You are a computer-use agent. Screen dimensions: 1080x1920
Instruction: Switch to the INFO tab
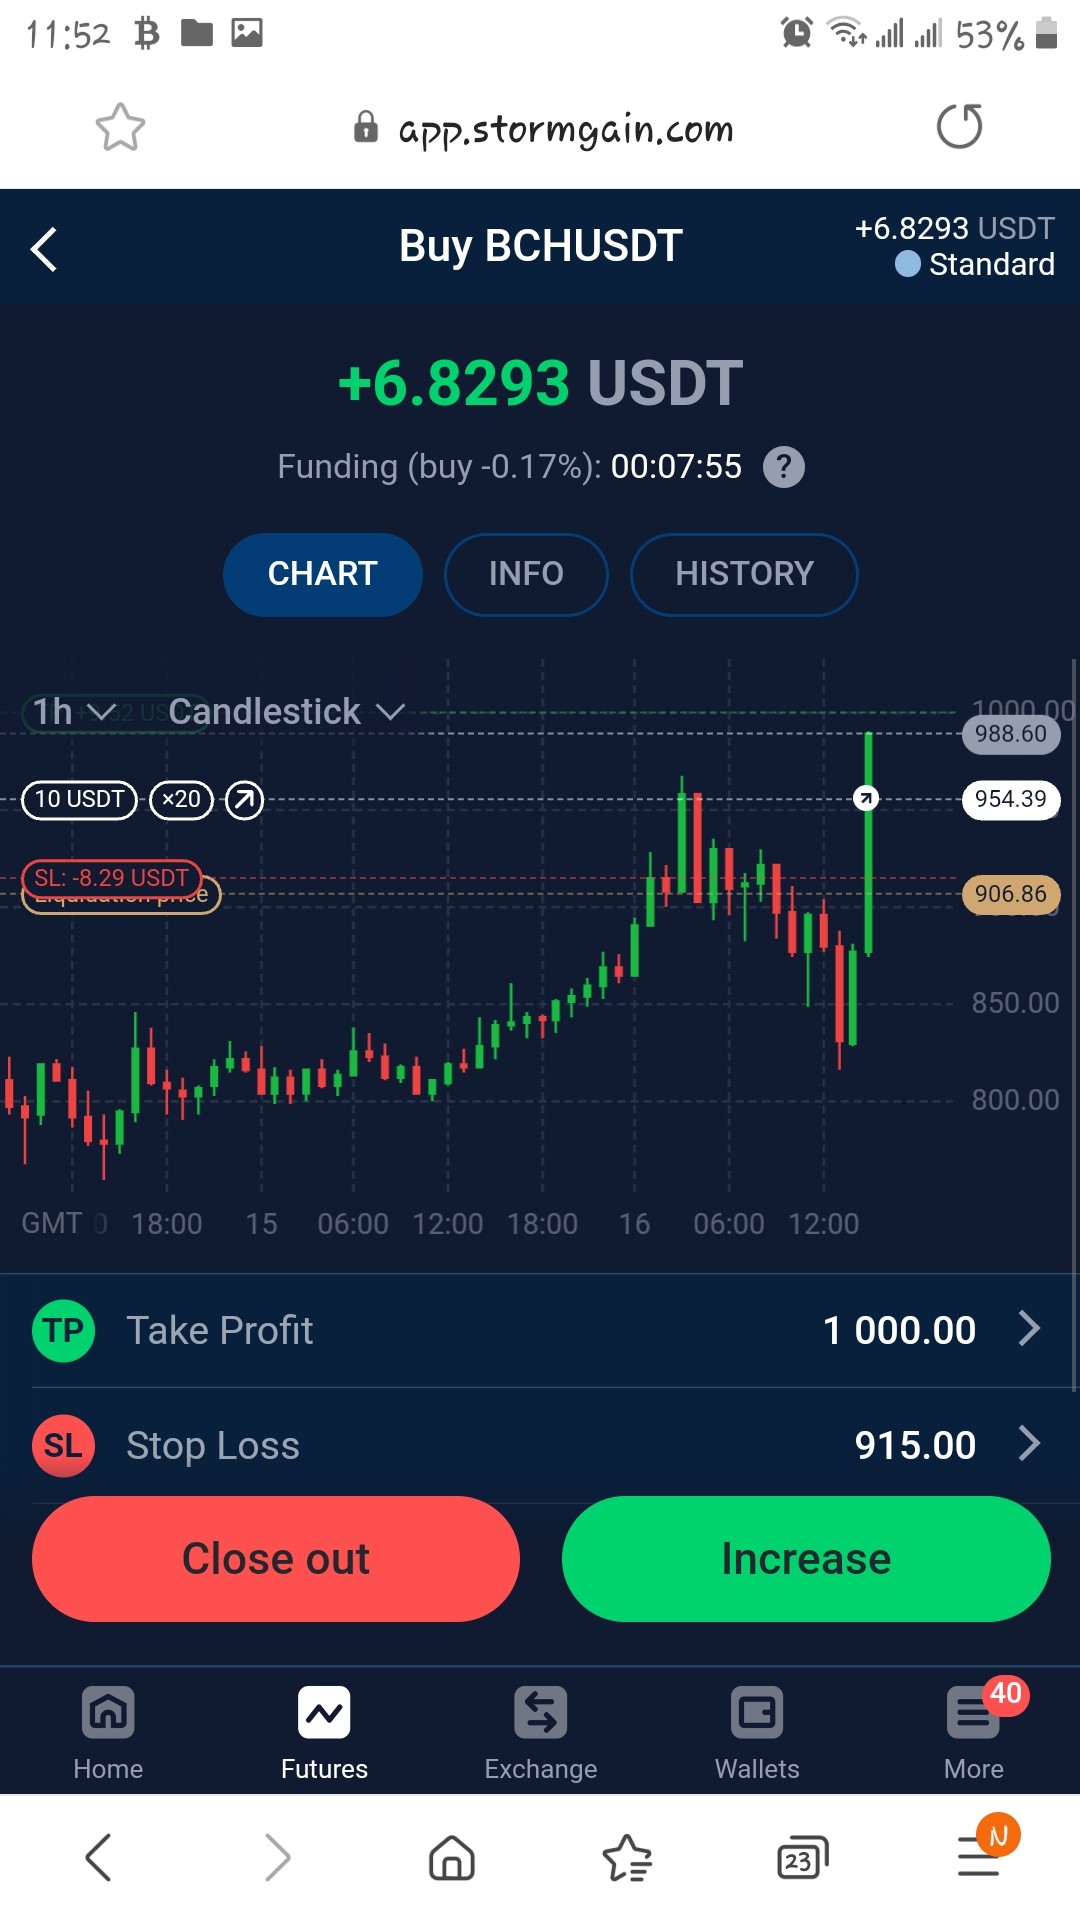tap(526, 575)
